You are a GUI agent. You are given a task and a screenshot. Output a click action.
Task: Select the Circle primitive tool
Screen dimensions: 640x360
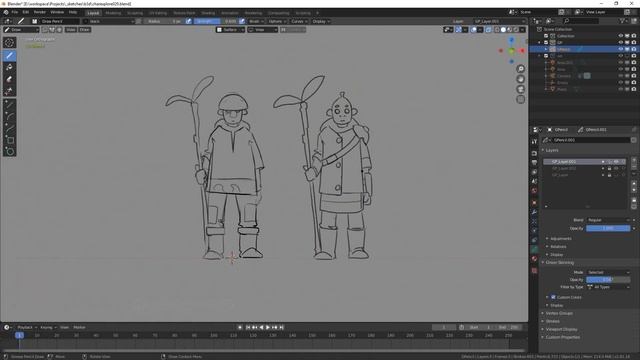pos(9,152)
